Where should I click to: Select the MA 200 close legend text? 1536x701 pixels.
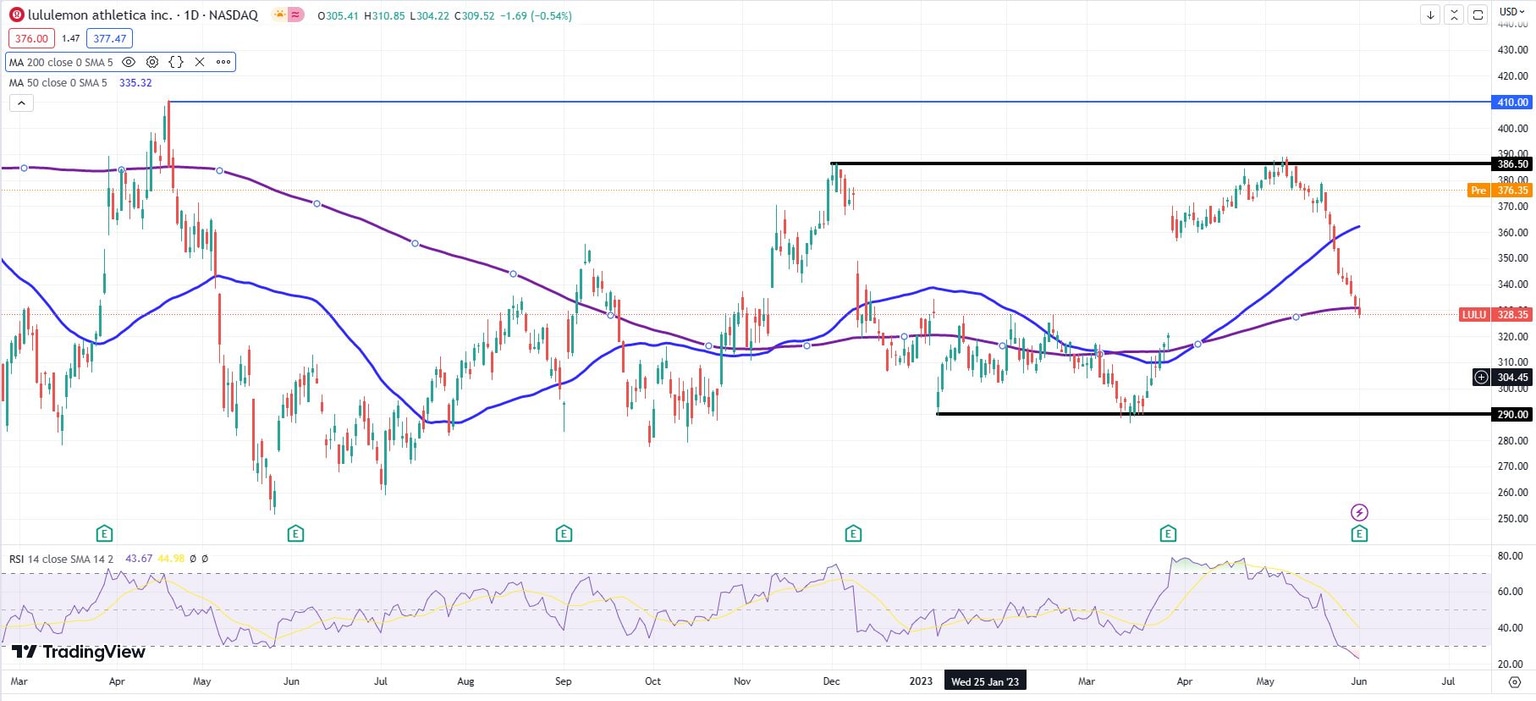(x=60, y=62)
